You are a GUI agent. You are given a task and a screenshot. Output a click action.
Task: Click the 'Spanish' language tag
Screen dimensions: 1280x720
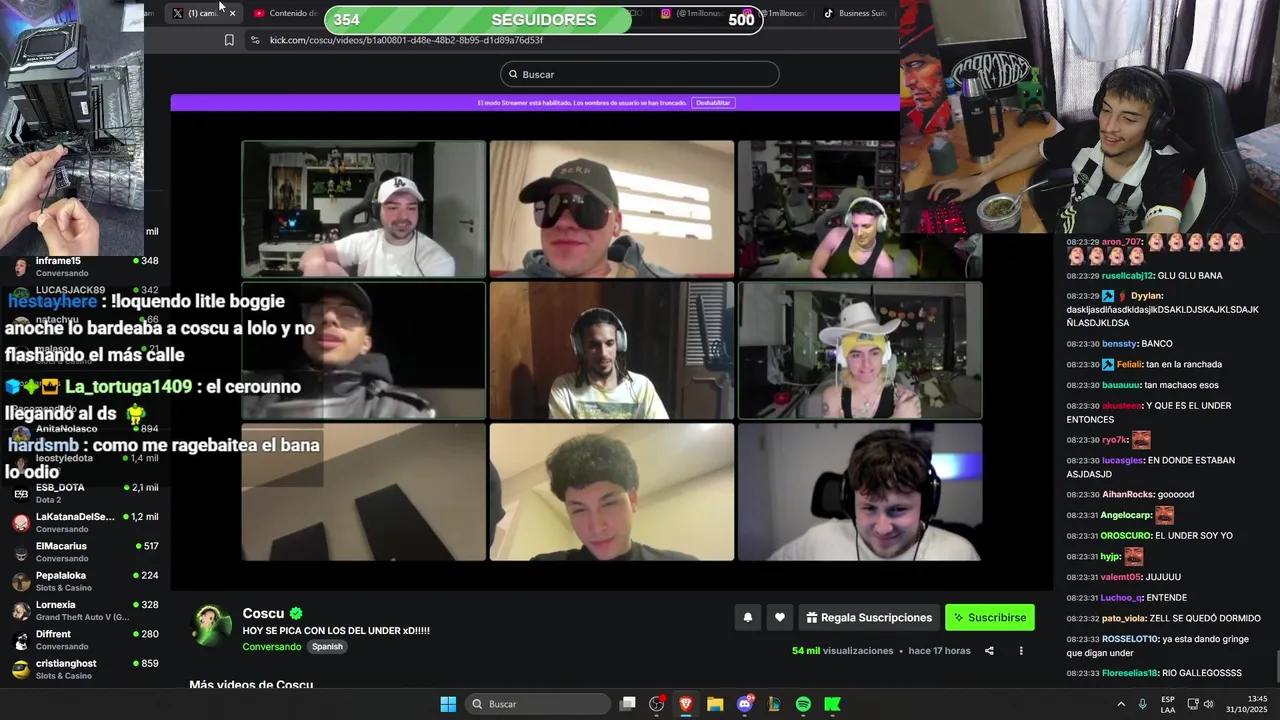point(327,647)
